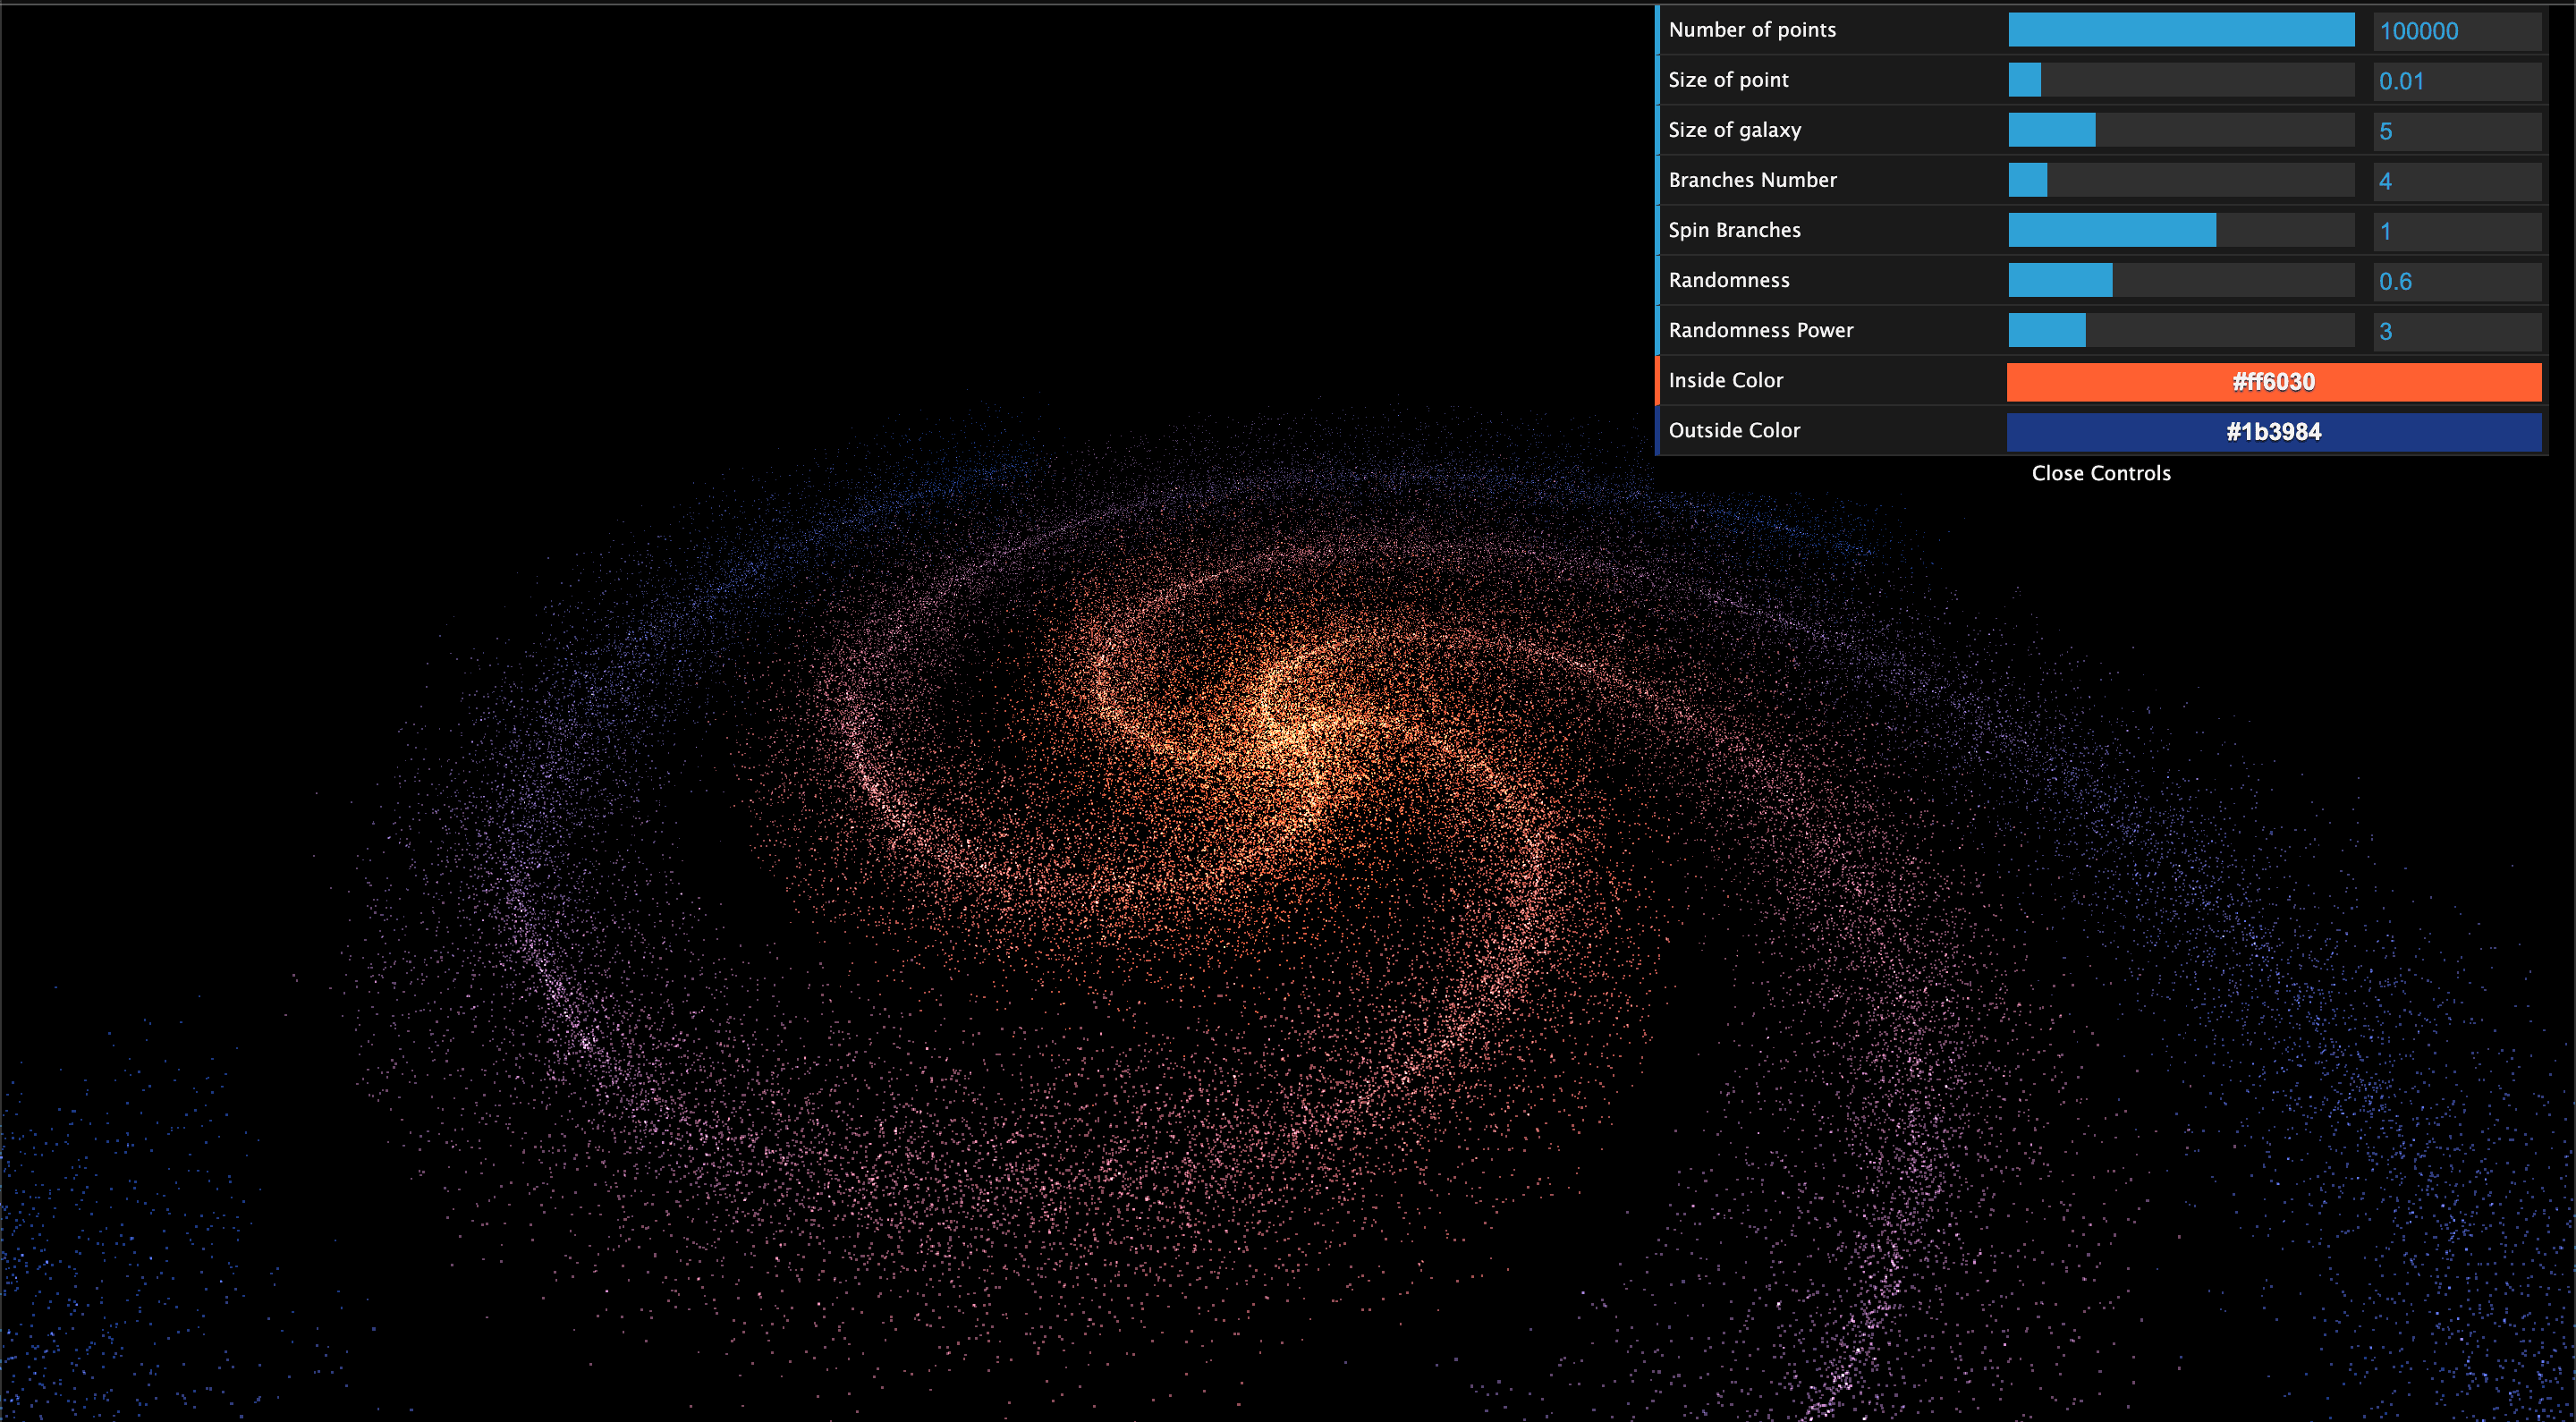This screenshot has width=2576, height=1422.
Task: Select the #1b3984 outside color field
Action: [x=2273, y=429]
